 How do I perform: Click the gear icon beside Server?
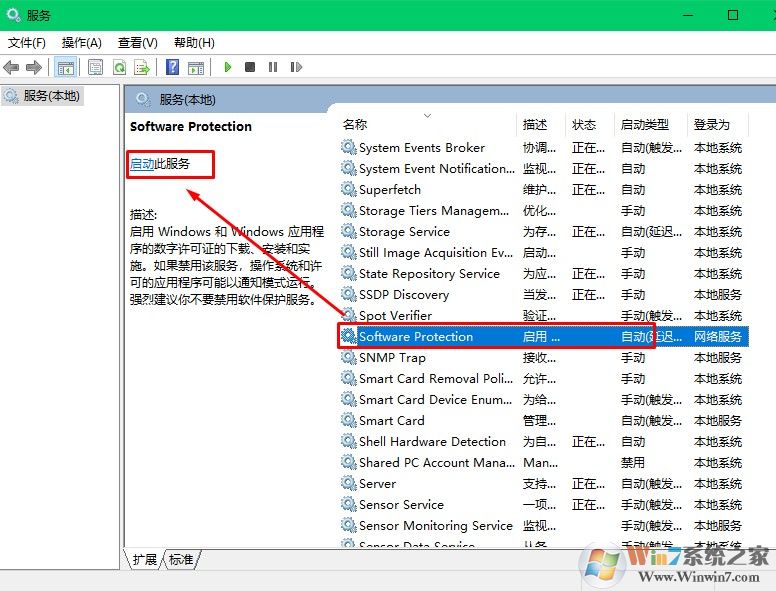coord(348,483)
